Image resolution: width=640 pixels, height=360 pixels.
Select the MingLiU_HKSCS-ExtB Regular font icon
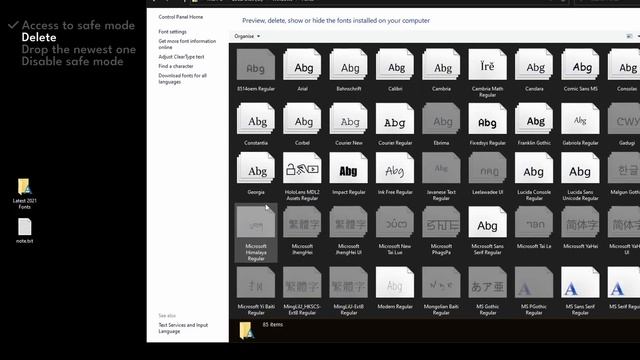302,282
